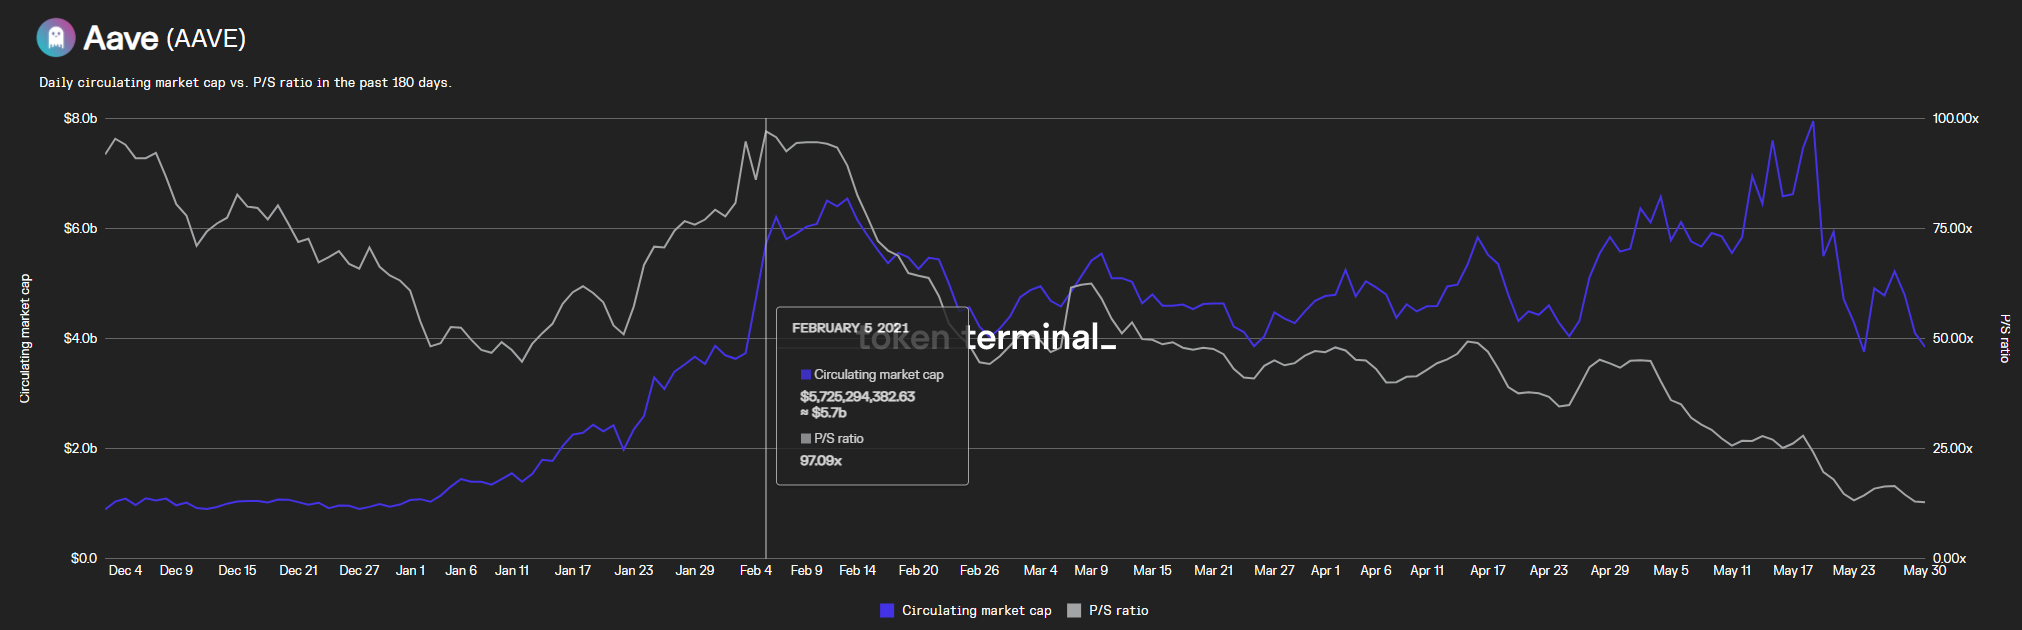Click the gray P/S ratio legend swatch
This screenshot has height=630, width=2022.
pyautogui.click(x=1074, y=610)
